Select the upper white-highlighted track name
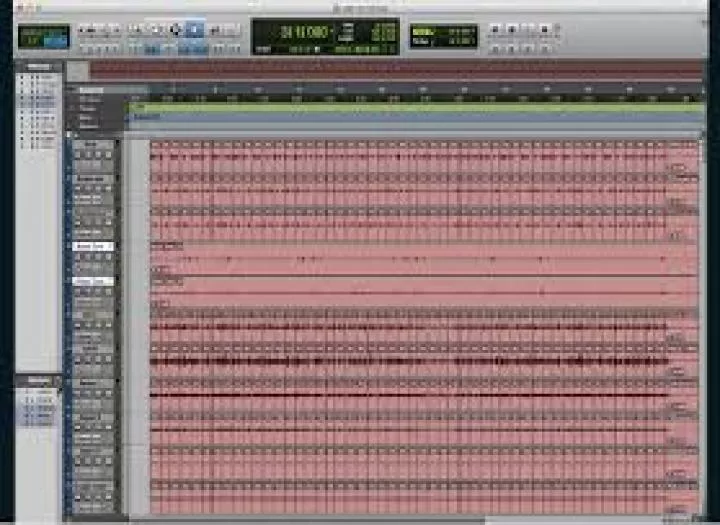The height and width of the screenshot is (525, 720). pyautogui.click(x=93, y=247)
